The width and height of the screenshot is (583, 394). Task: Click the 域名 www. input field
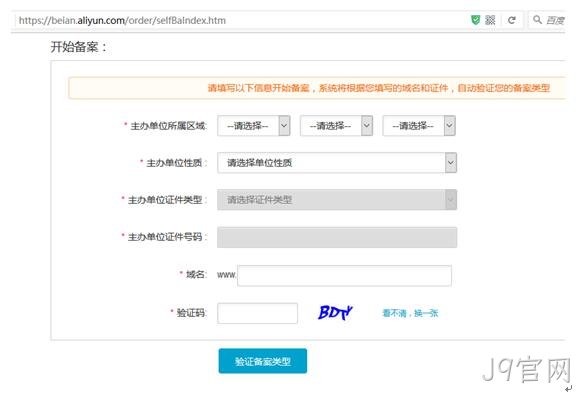344,275
